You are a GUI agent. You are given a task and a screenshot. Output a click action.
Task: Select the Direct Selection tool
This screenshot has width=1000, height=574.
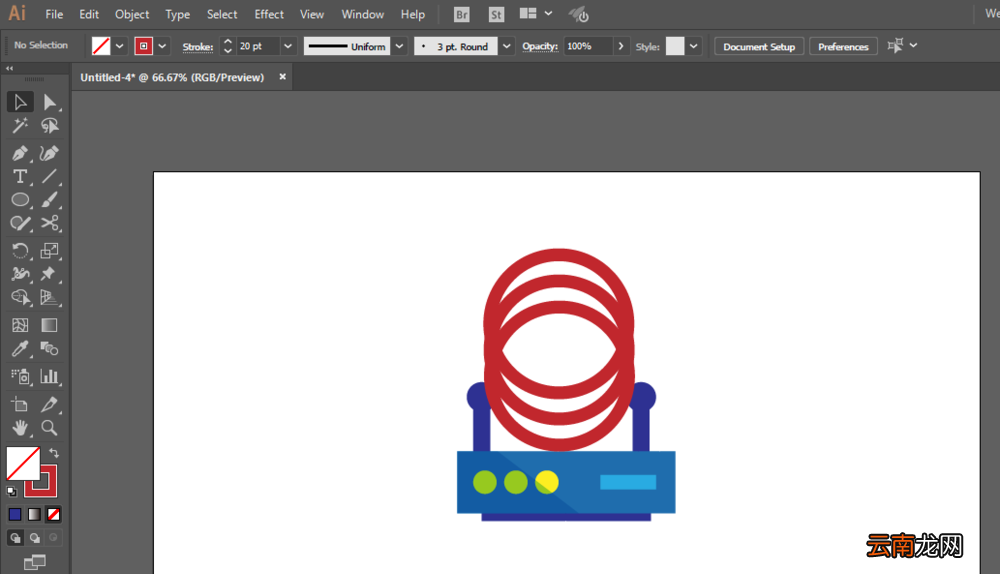coord(50,102)
